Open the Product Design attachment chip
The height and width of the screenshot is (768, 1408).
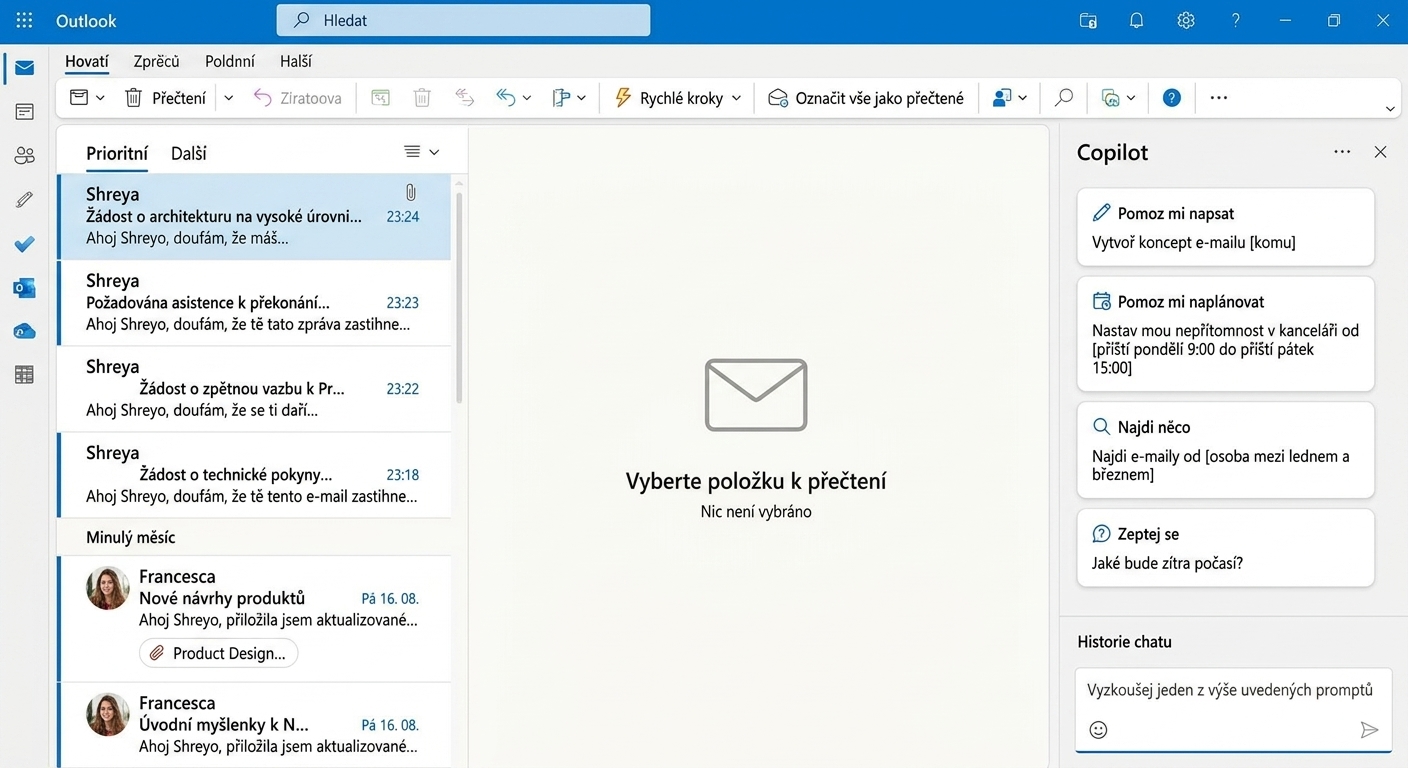coord(219,653)
